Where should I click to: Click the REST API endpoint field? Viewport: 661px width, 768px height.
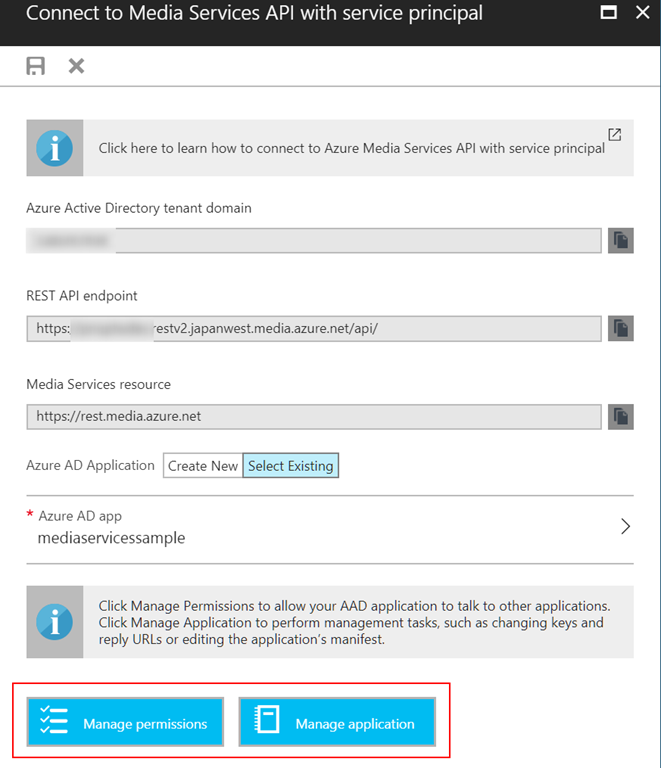coord(314,328)
